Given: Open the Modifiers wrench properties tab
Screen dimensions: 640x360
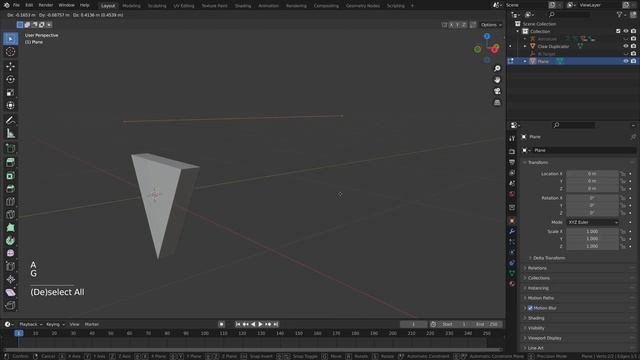Looking at the screenshot, I should coord(512,231).
